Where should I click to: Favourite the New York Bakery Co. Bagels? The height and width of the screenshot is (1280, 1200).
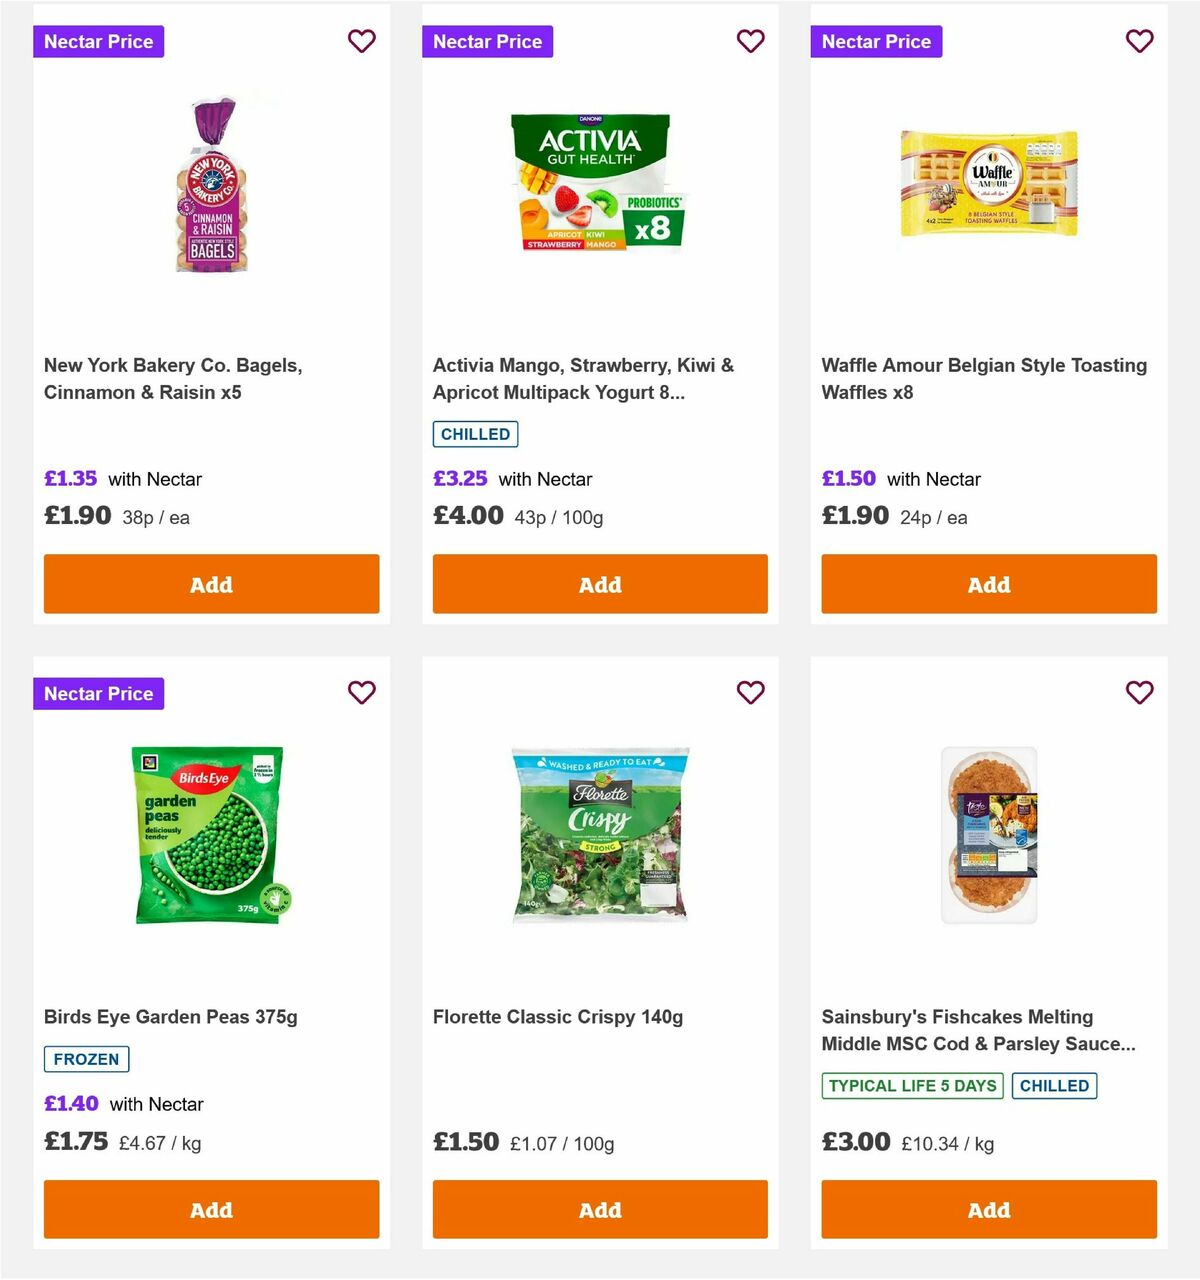click(x=361, y=41)
